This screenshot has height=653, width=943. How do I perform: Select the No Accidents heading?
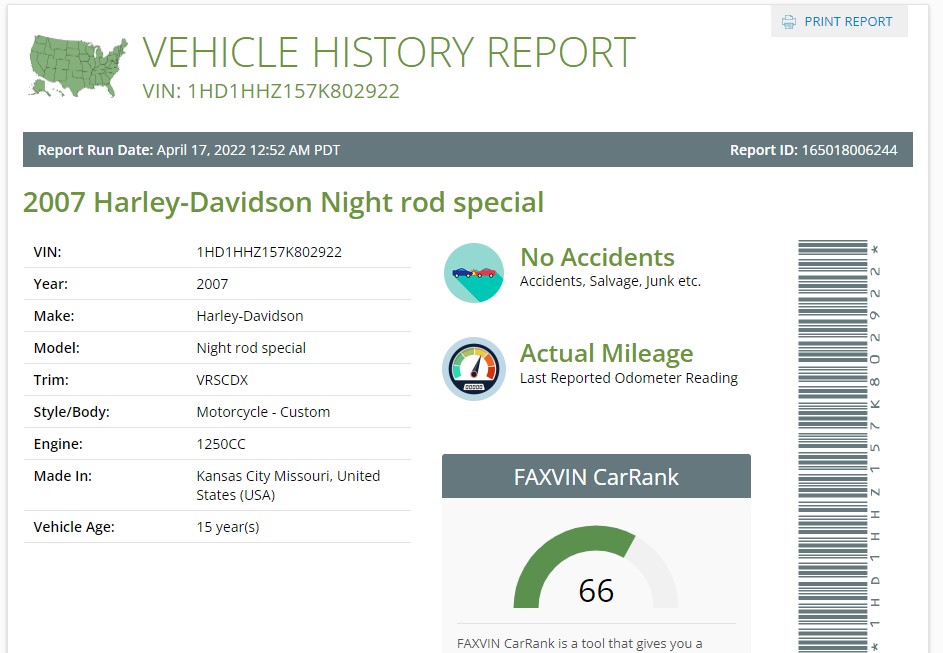click(x=597, y=257)
